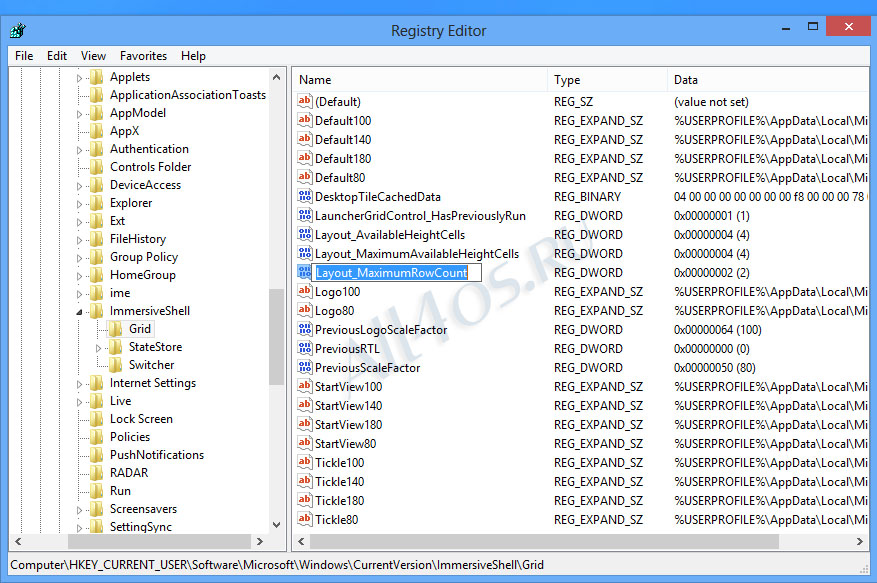877x583 pixels.
Task: Click the values pane horizontal scrollbar thumb
Action: coord(544,541)
